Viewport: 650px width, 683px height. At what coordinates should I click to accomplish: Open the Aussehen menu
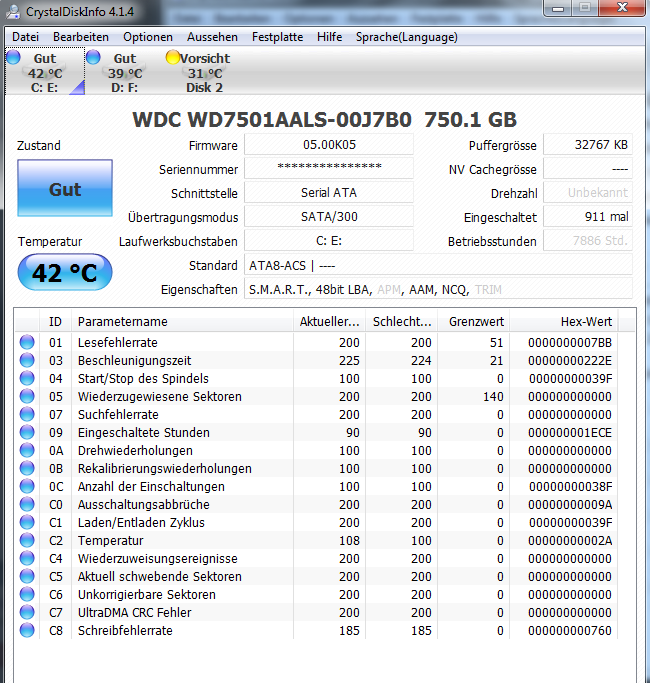(212, 37)
